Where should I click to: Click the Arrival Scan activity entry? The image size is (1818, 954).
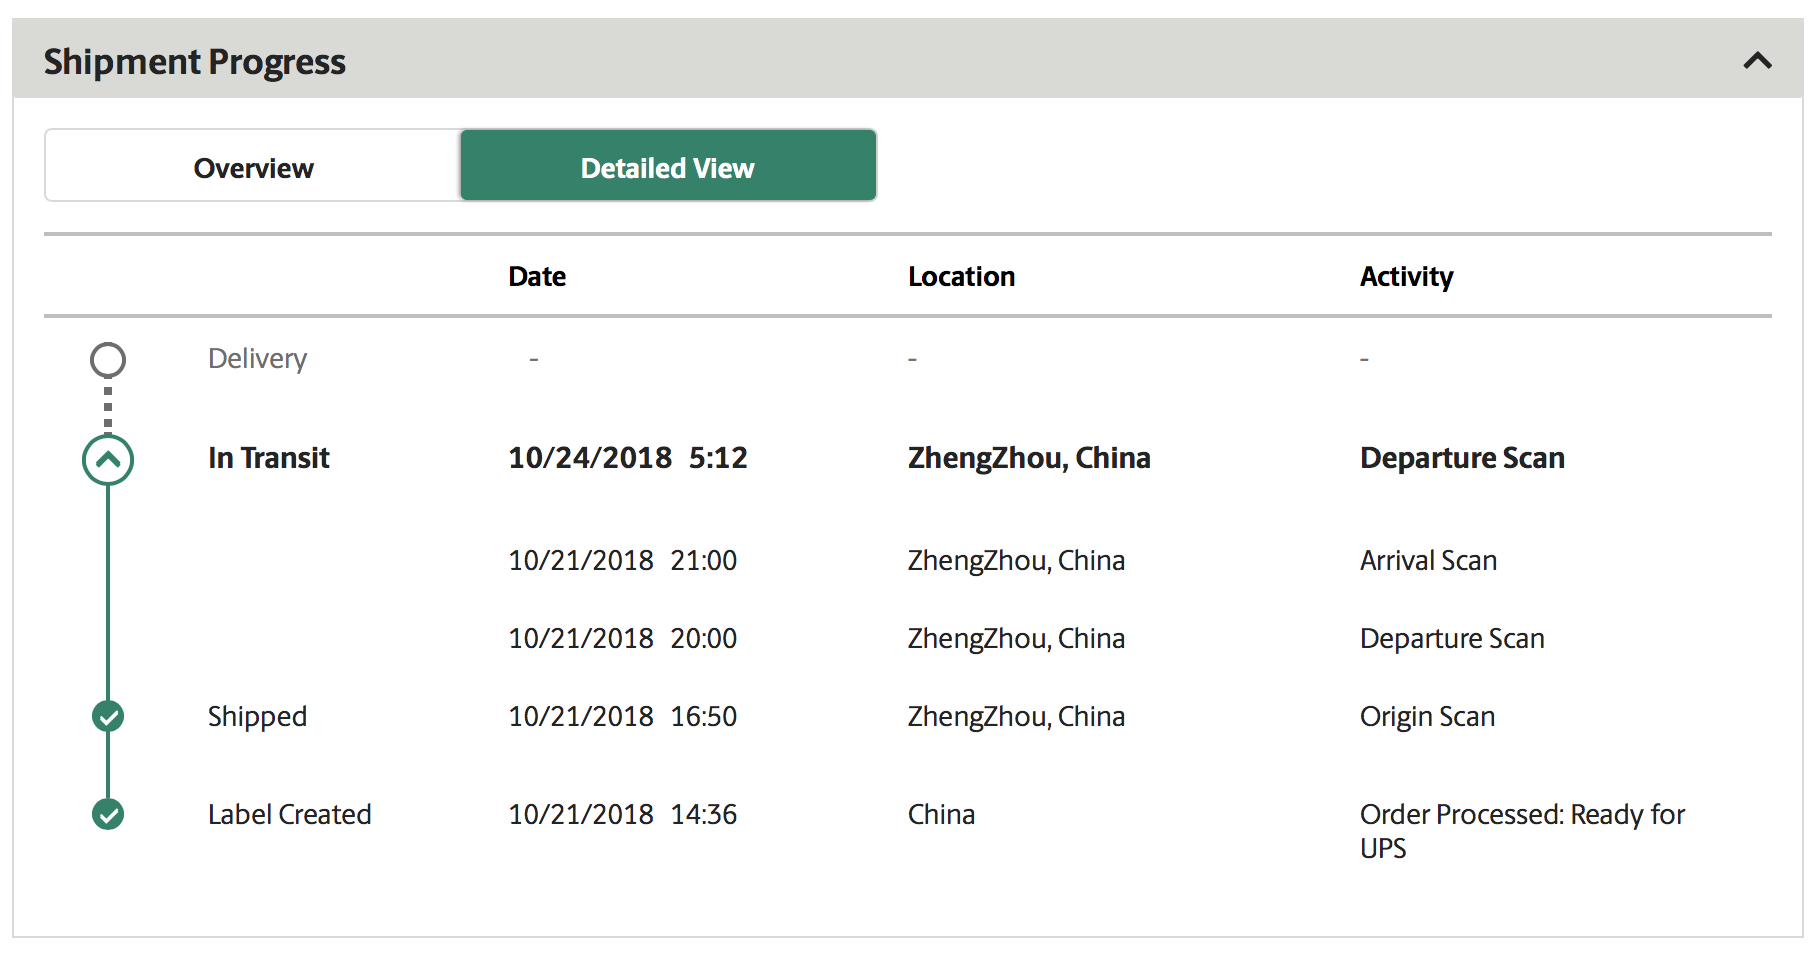click(x=1428, y=560)
